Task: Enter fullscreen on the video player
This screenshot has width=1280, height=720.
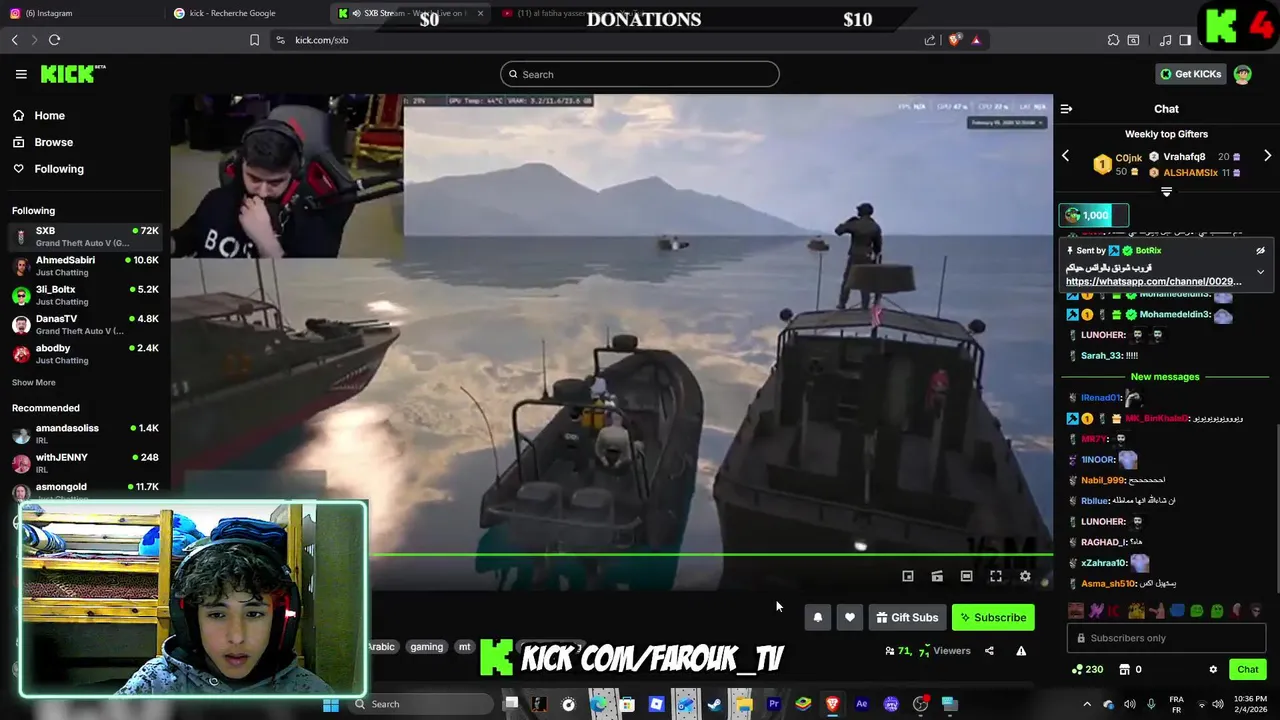Action: click(996, 576)
